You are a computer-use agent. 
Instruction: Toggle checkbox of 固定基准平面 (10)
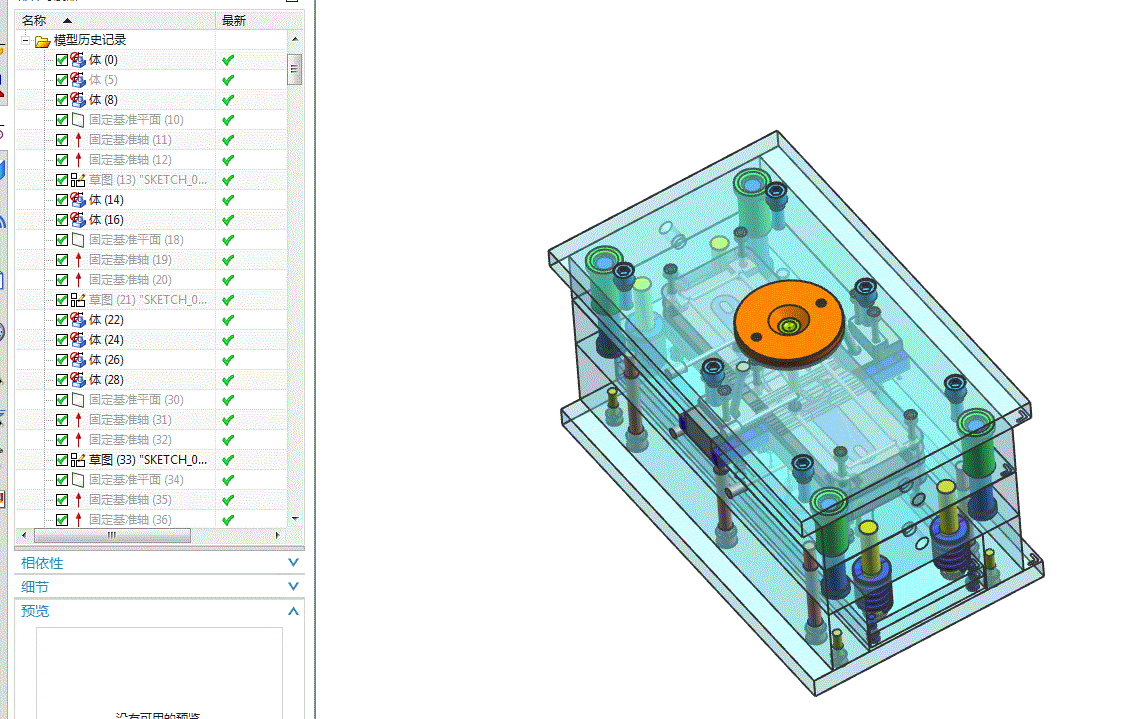[62, 120]
